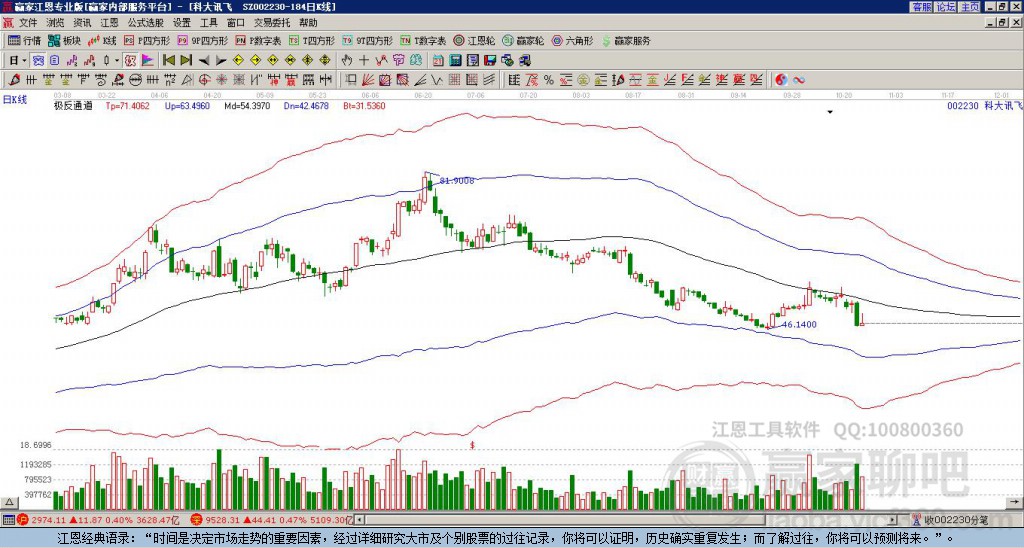
Task: Open the 文件 menu
Action: click(28, 22)
